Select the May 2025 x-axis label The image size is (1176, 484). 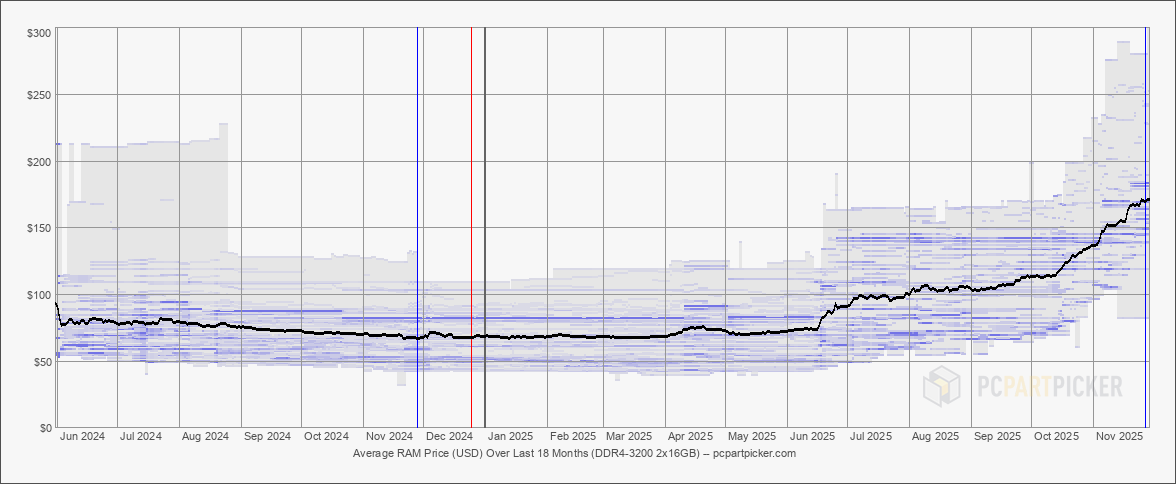751,437
